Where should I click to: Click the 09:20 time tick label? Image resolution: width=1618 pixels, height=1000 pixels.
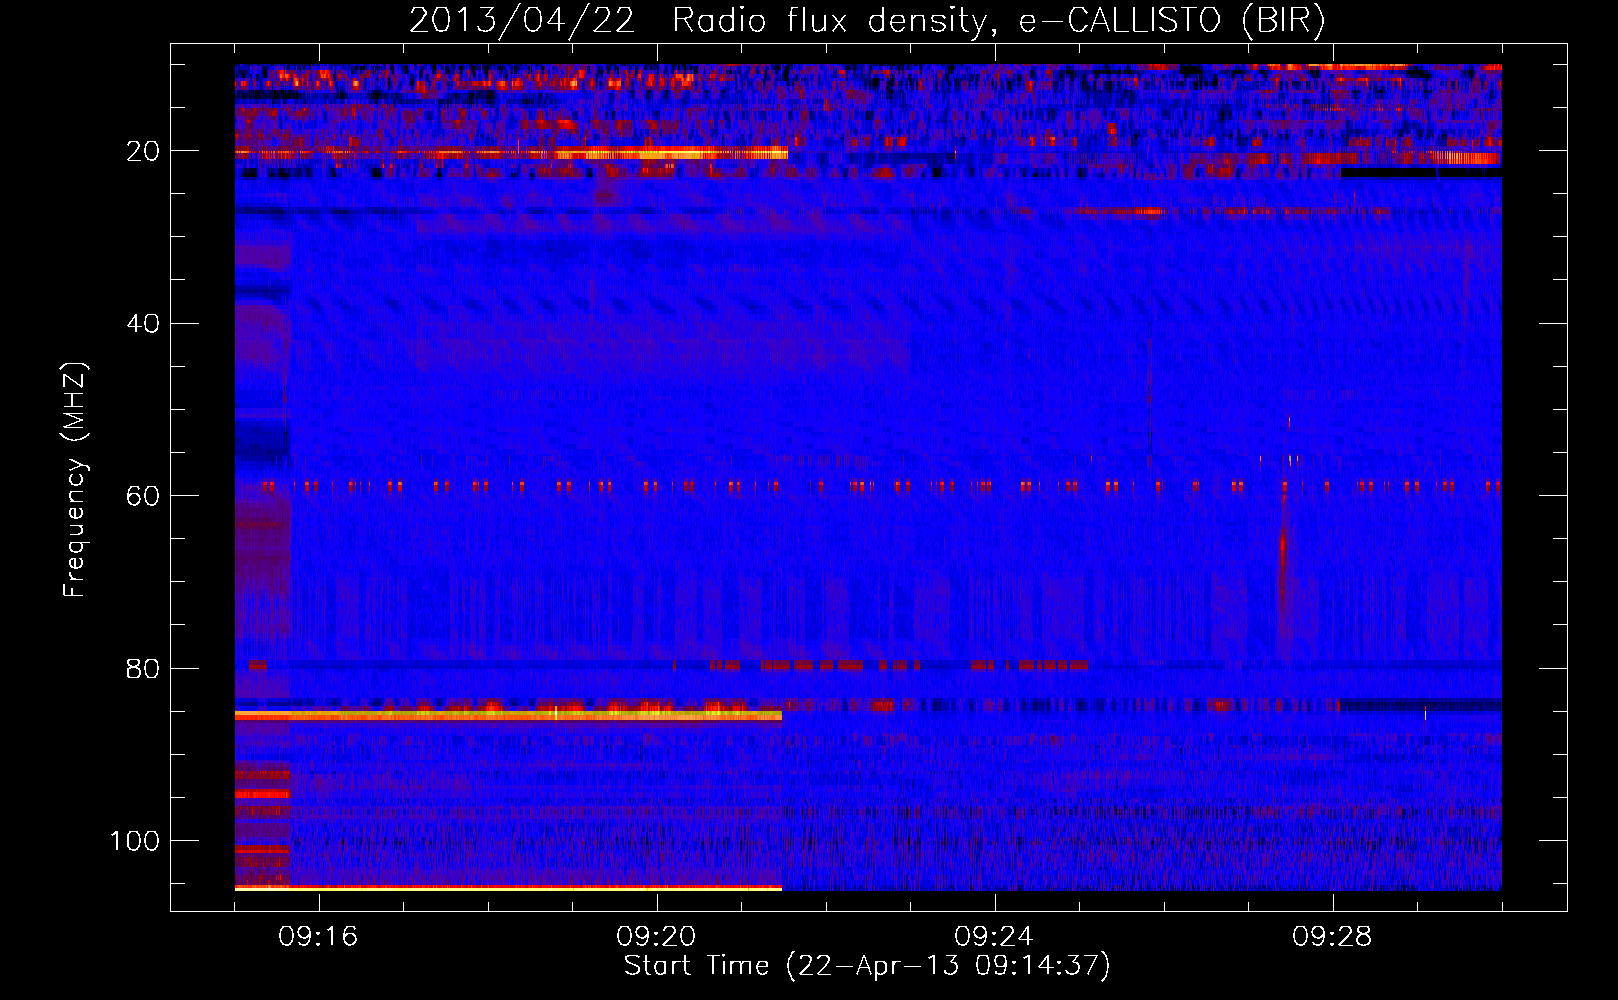(x=656, y=937)
